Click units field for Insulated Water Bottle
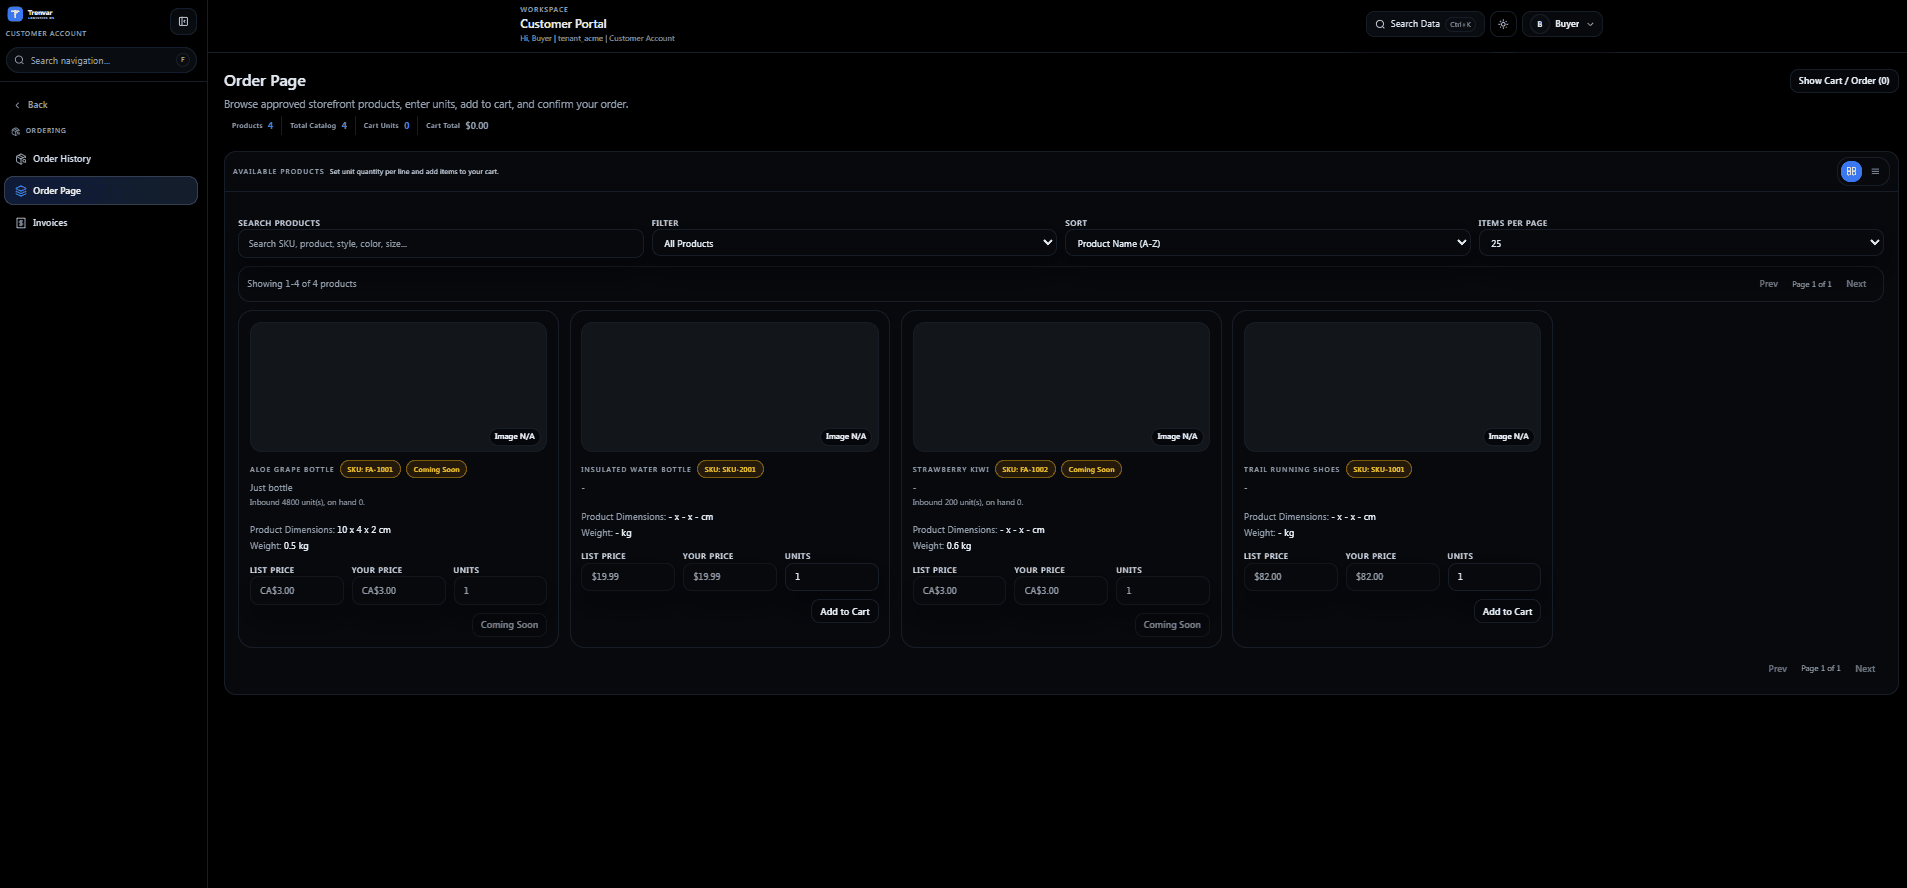Image resolution: width=1907 pixels, height=888 pixels. tap(831, 577)
